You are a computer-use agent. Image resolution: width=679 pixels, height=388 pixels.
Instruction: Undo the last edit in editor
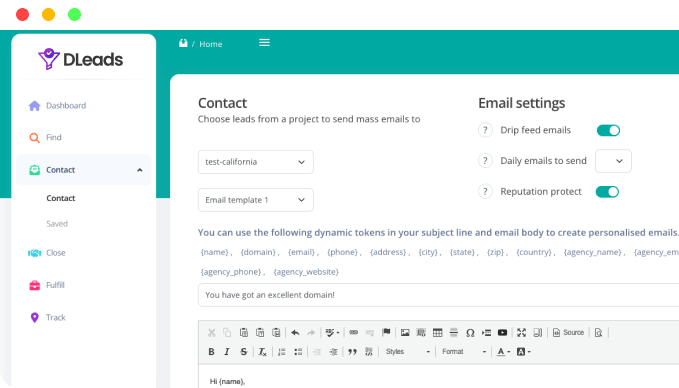(295, 333)
